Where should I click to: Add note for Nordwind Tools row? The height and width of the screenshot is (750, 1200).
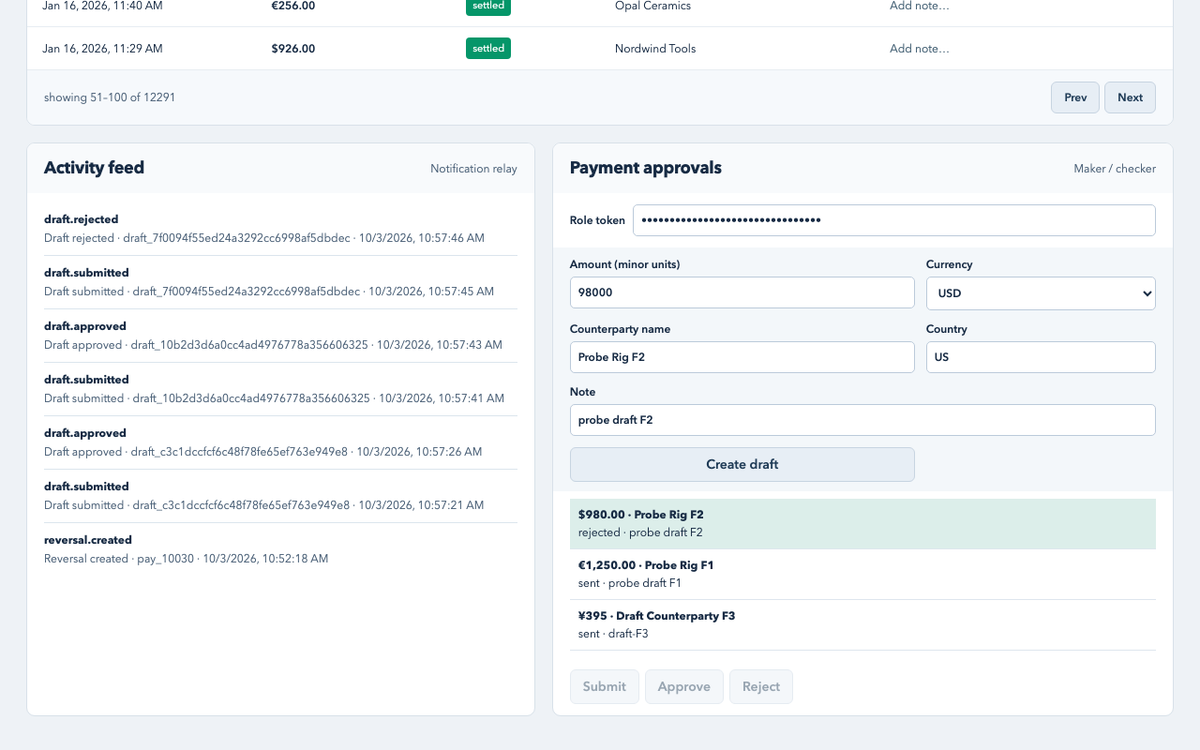point(919,48)
